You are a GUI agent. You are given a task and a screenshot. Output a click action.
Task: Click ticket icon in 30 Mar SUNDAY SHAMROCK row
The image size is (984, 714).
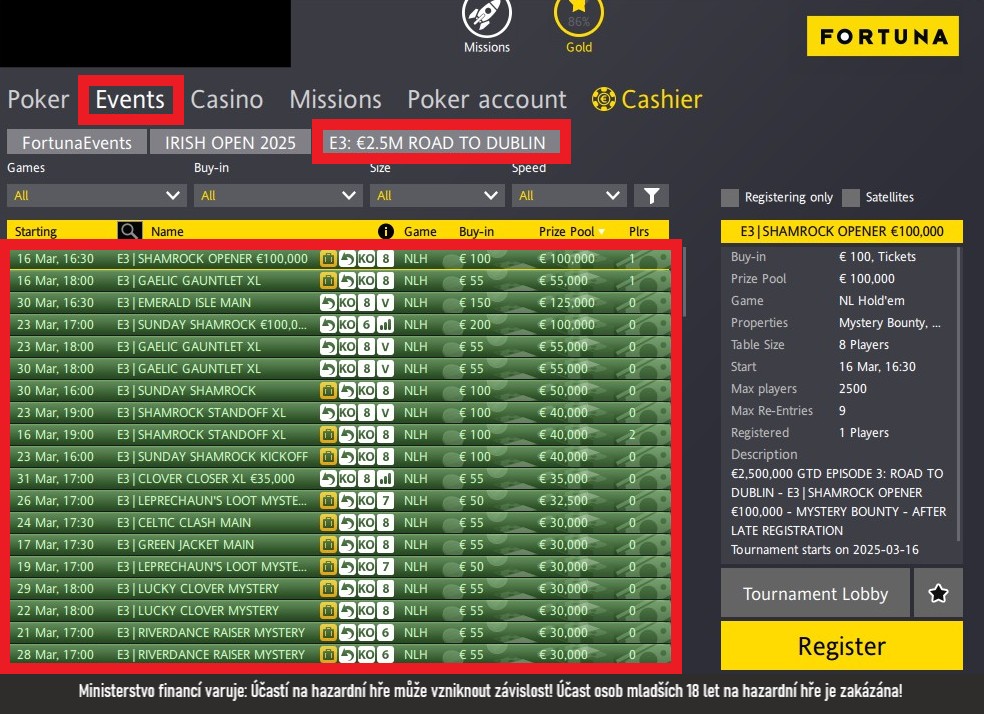(328, 390)
